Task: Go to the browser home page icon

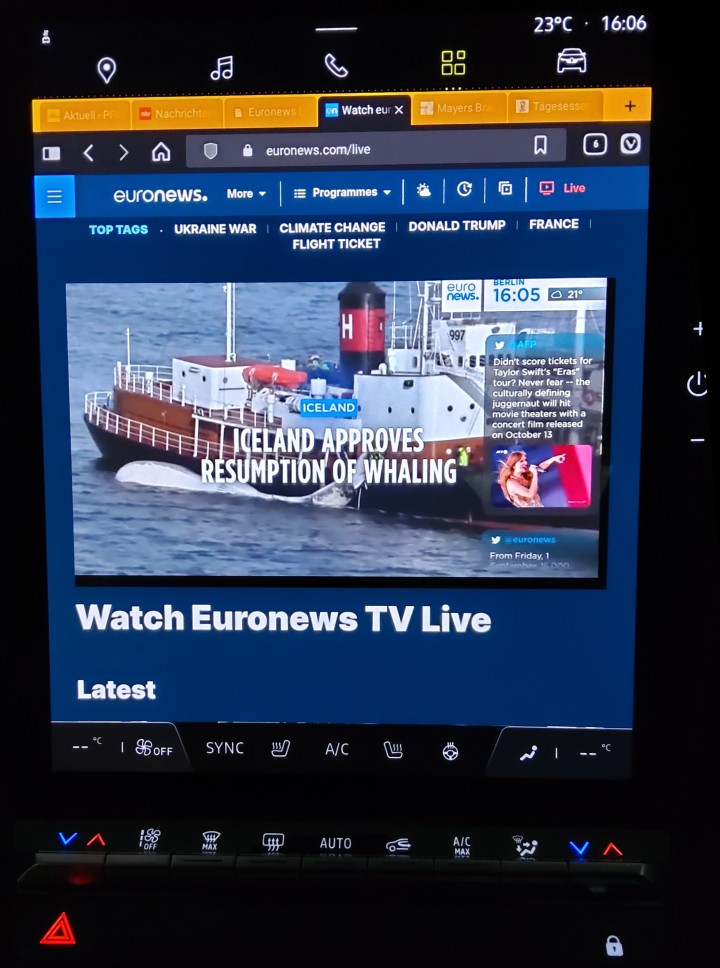Action: 161,151
